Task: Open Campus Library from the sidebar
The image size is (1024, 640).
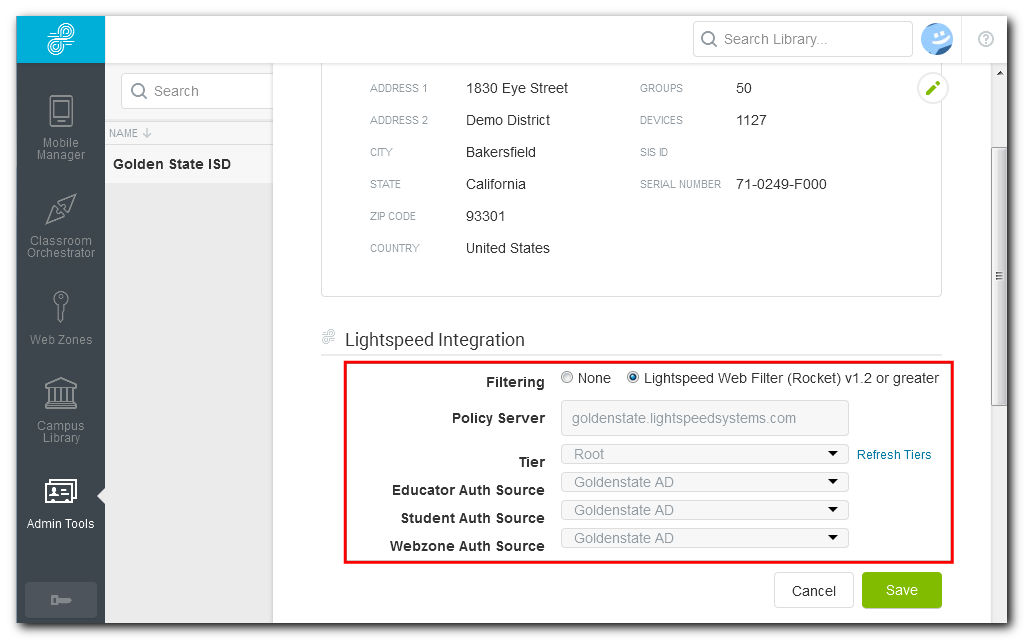Action: pyautogui.click(x=61, y=410)
